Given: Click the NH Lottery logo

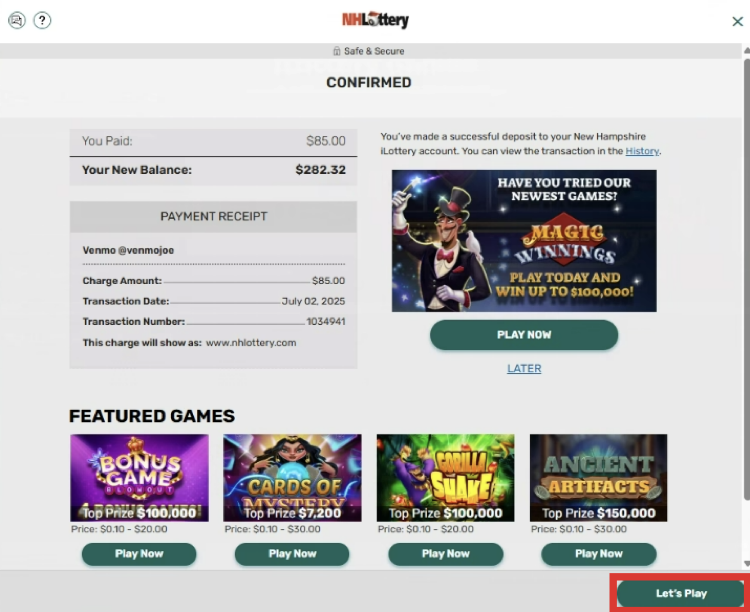Looking at the screenshot, I should click(375, 20).
